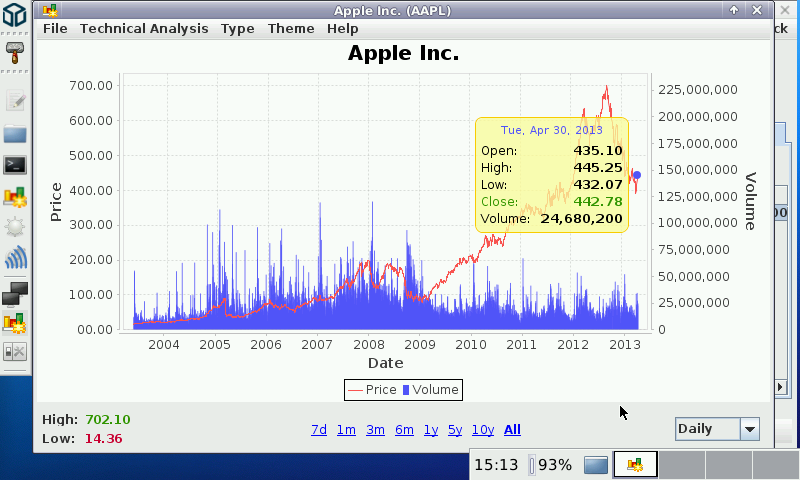Close the Apple Inc. chart window
800x480 pixels.
pos(757,10)
